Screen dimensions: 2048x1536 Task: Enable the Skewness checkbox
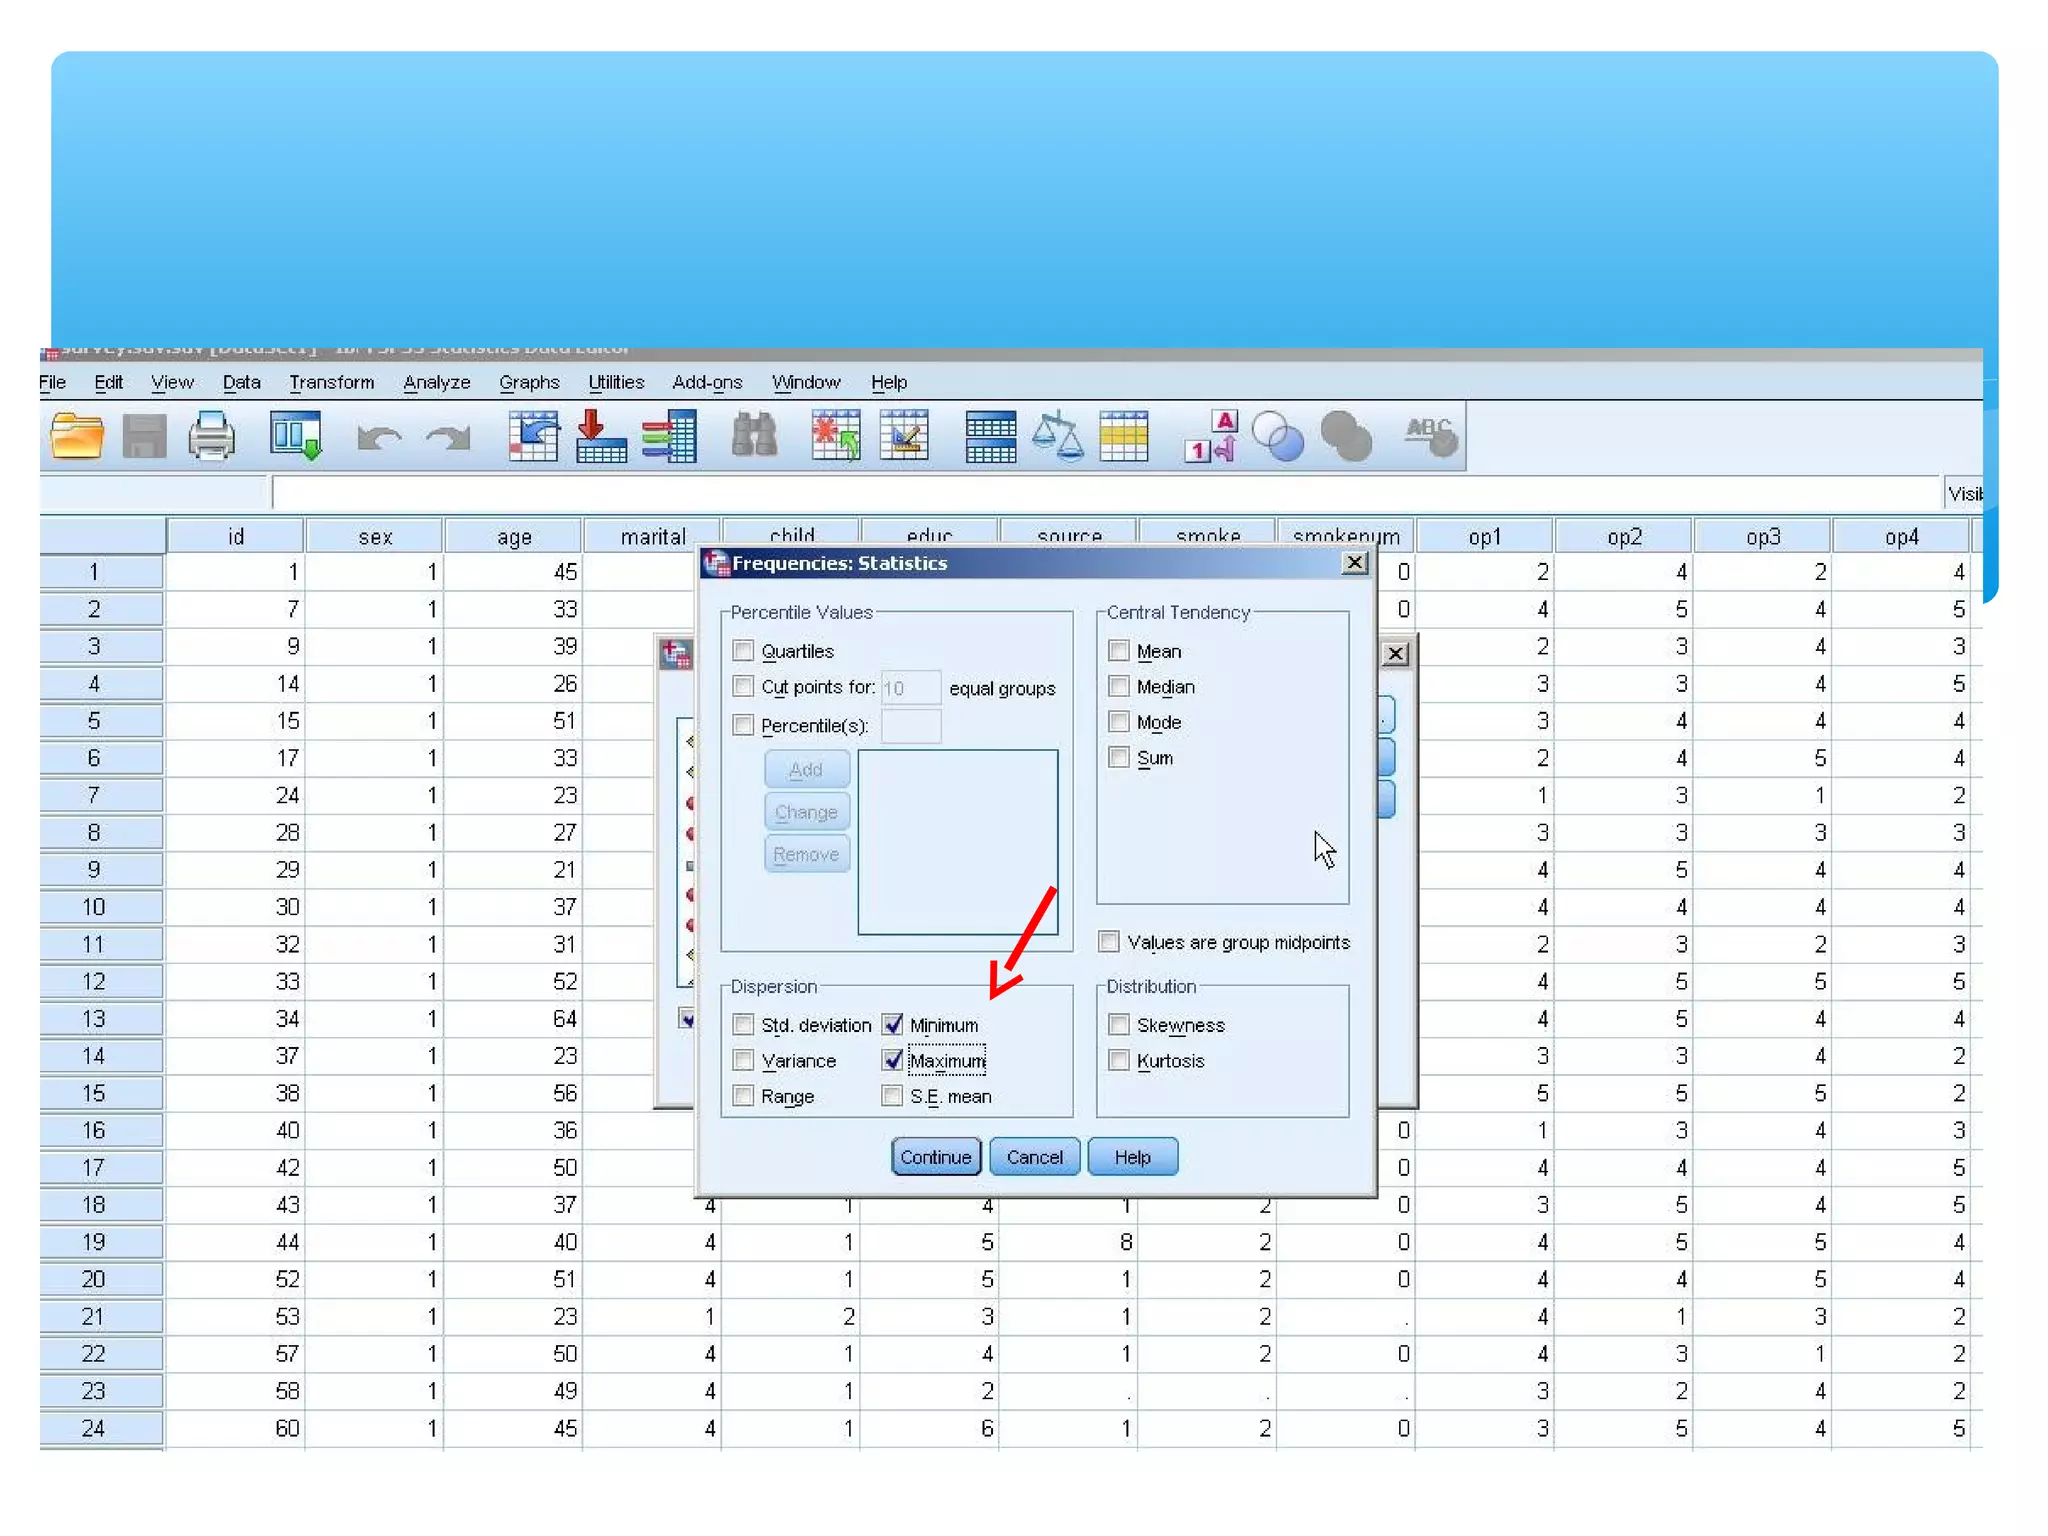tap(1119, 1025)
